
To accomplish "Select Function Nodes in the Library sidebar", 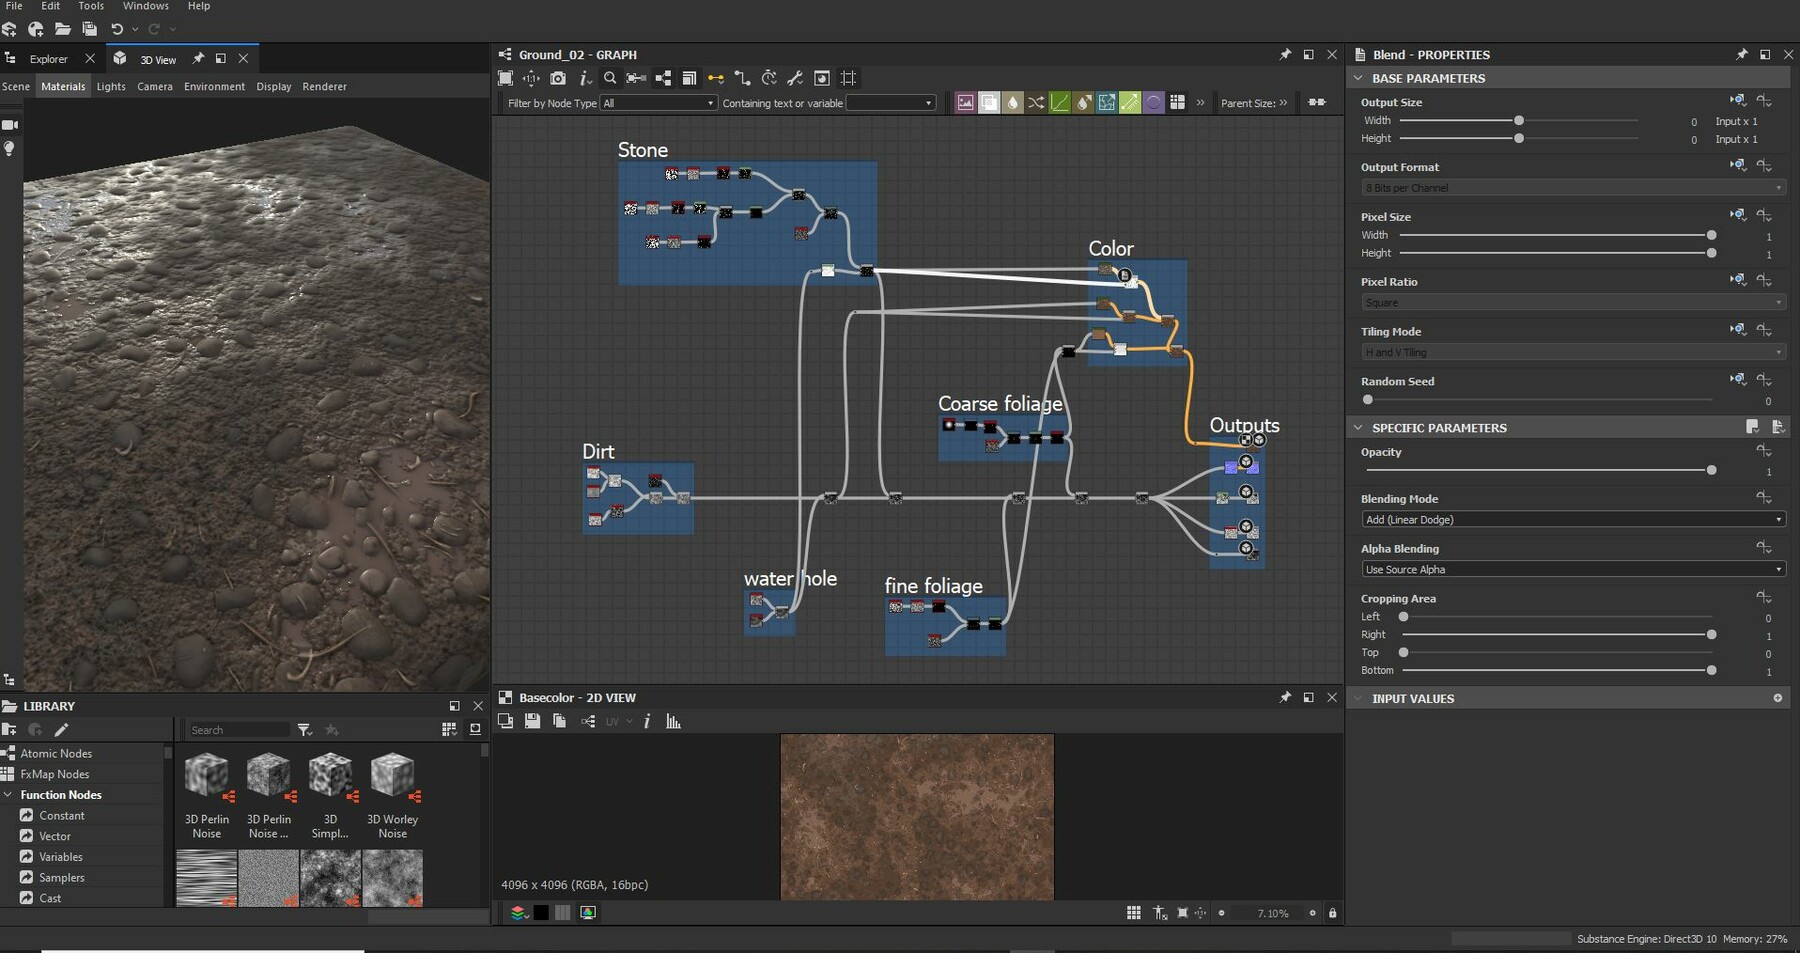I will pyautogui.click(x=60, y=794).
